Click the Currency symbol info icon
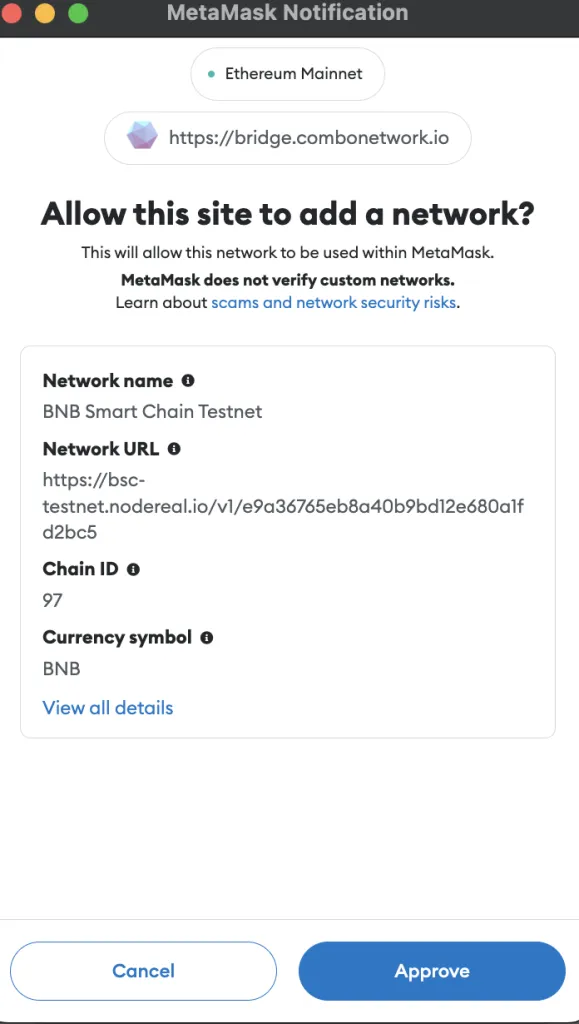This screenshot has height=1024, width=579. 206,637
